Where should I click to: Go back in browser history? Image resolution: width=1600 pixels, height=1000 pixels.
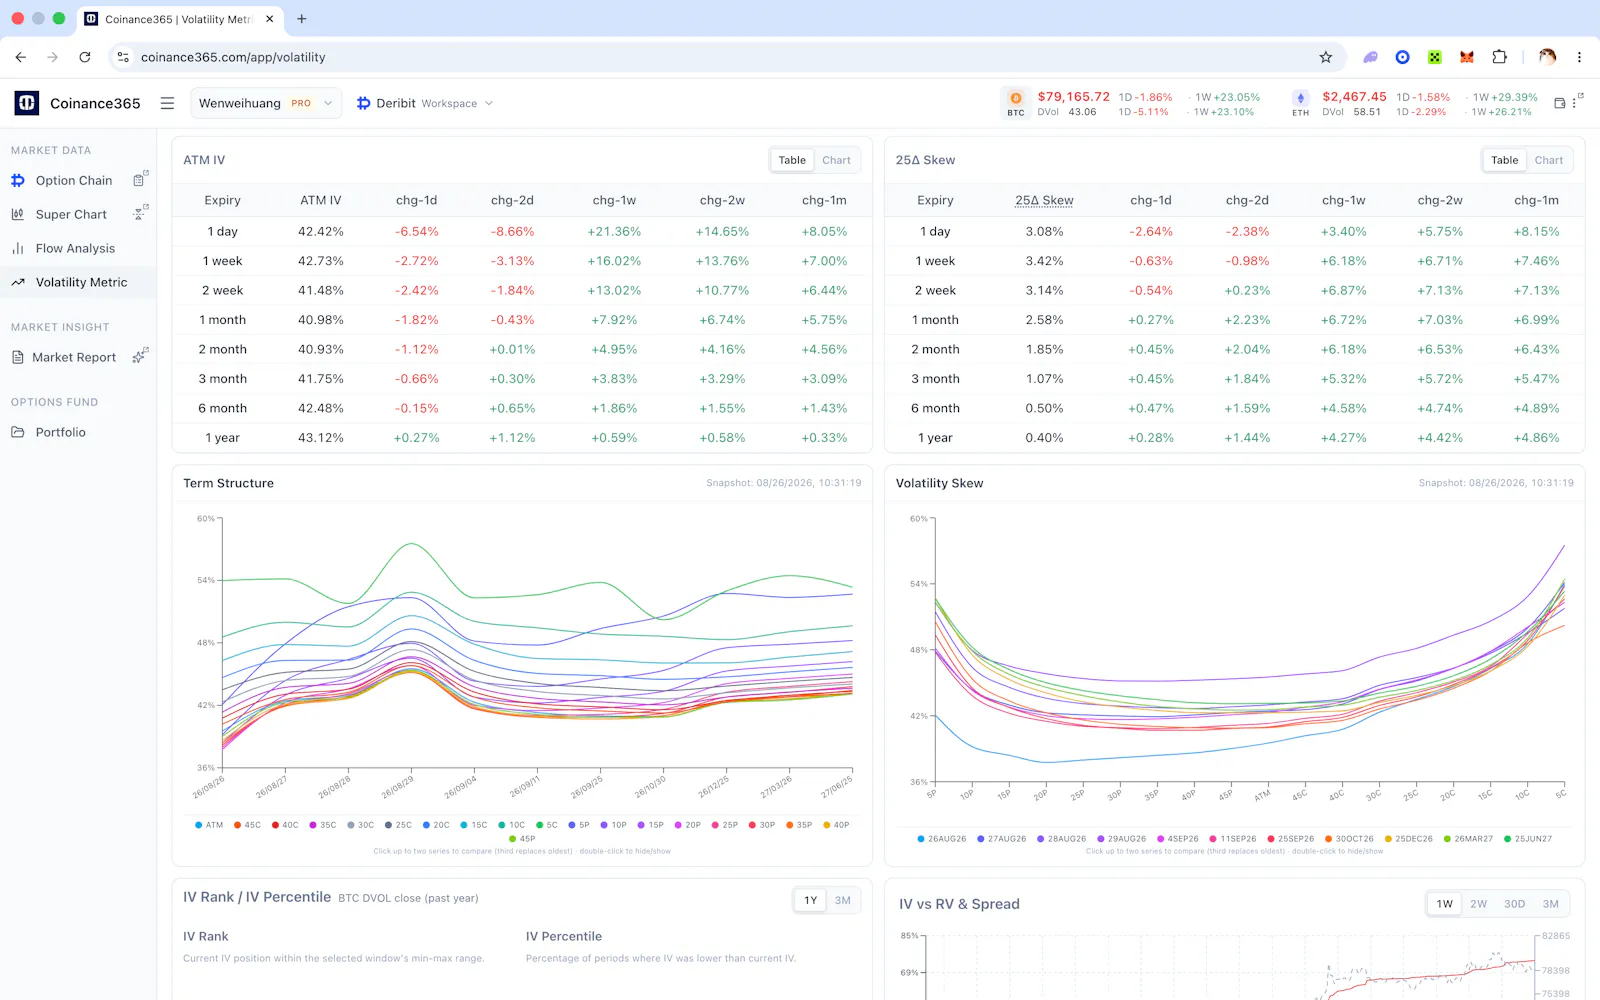tap(21, 57)
